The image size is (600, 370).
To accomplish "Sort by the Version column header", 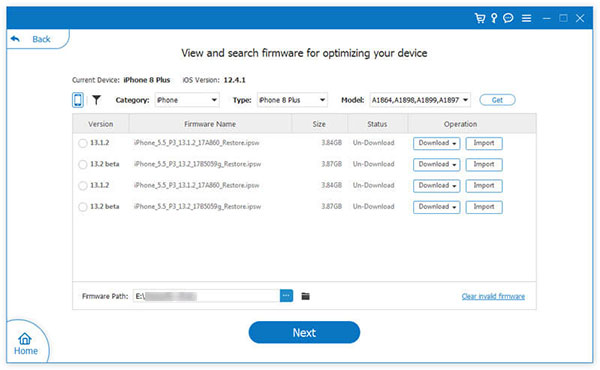I will [x=101, y=124].
